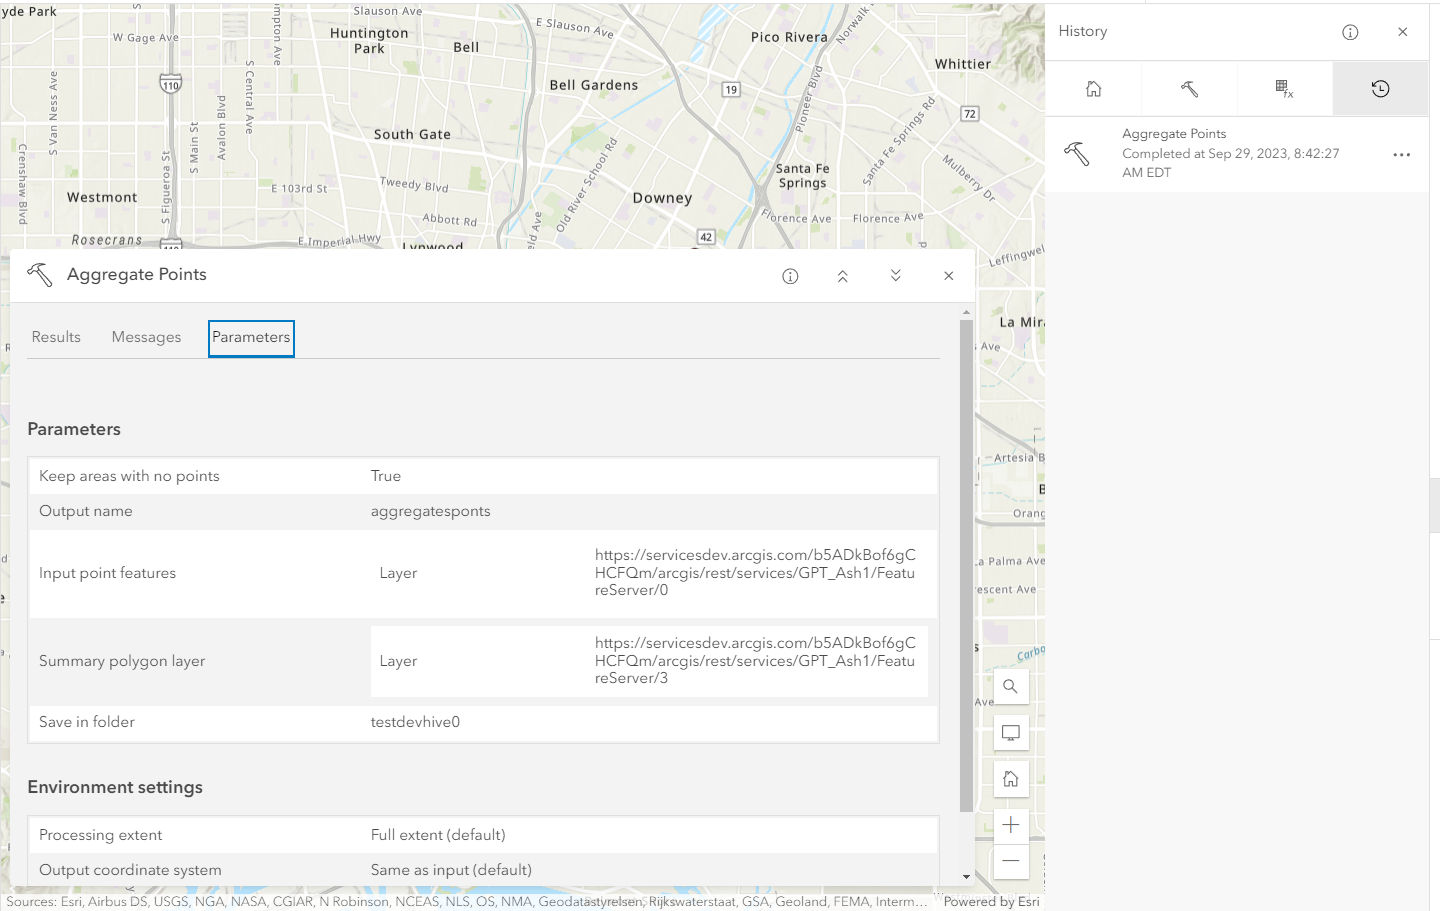
Task: Open the Tools tab in the History panel
Action: coord(1189,88)
